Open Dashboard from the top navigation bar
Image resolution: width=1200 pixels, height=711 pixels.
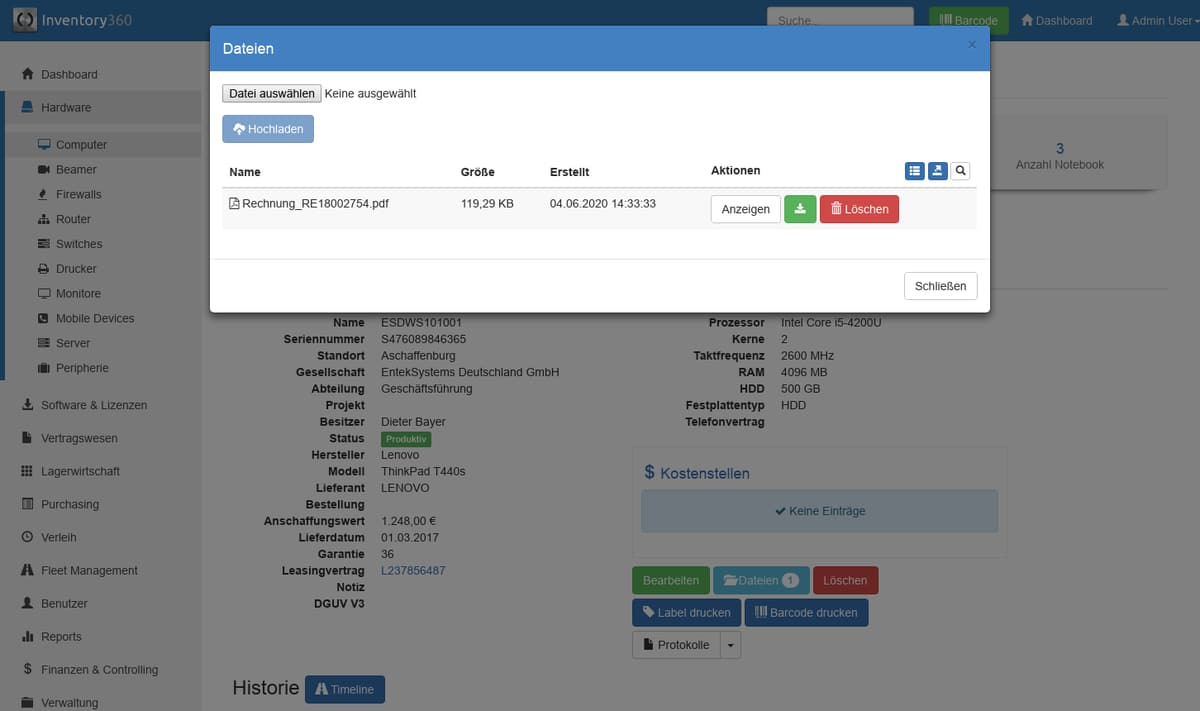coord(1056,20)
